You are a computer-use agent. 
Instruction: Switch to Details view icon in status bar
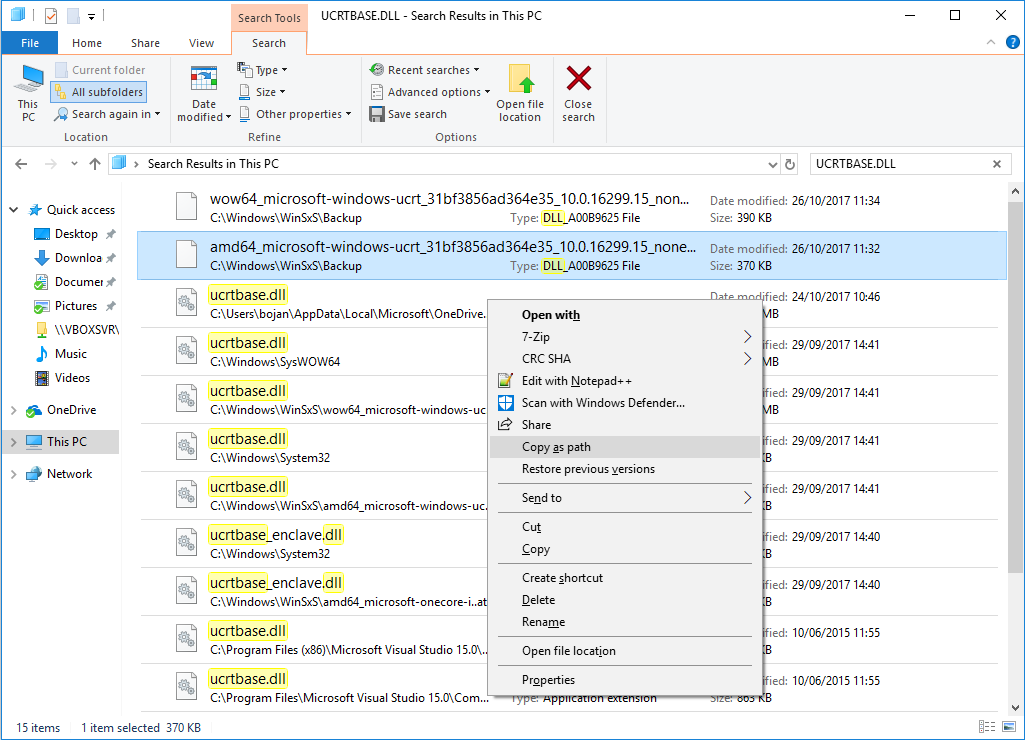[x=987, y=726]
